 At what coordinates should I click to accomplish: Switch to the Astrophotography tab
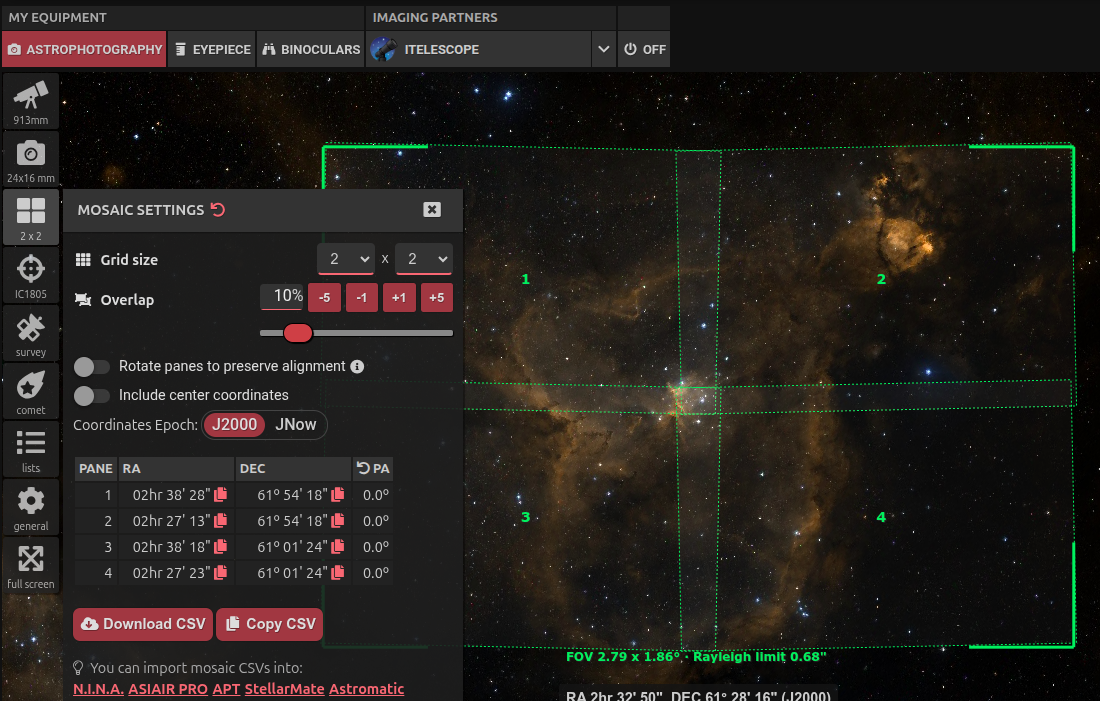84,49
